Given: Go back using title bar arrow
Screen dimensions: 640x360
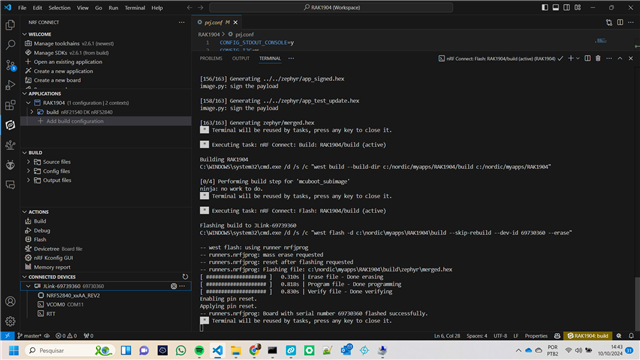Looking at the screenshot, I should point(189,7).
